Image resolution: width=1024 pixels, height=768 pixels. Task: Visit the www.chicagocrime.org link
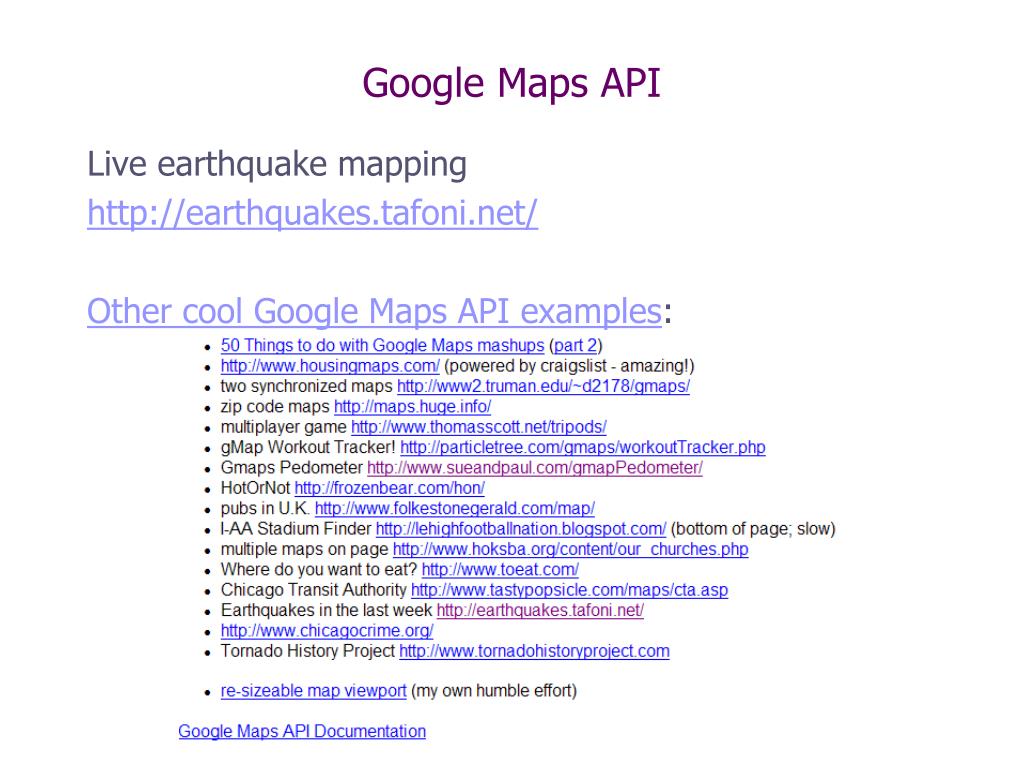pyautogui.click(x=327, y=630)
